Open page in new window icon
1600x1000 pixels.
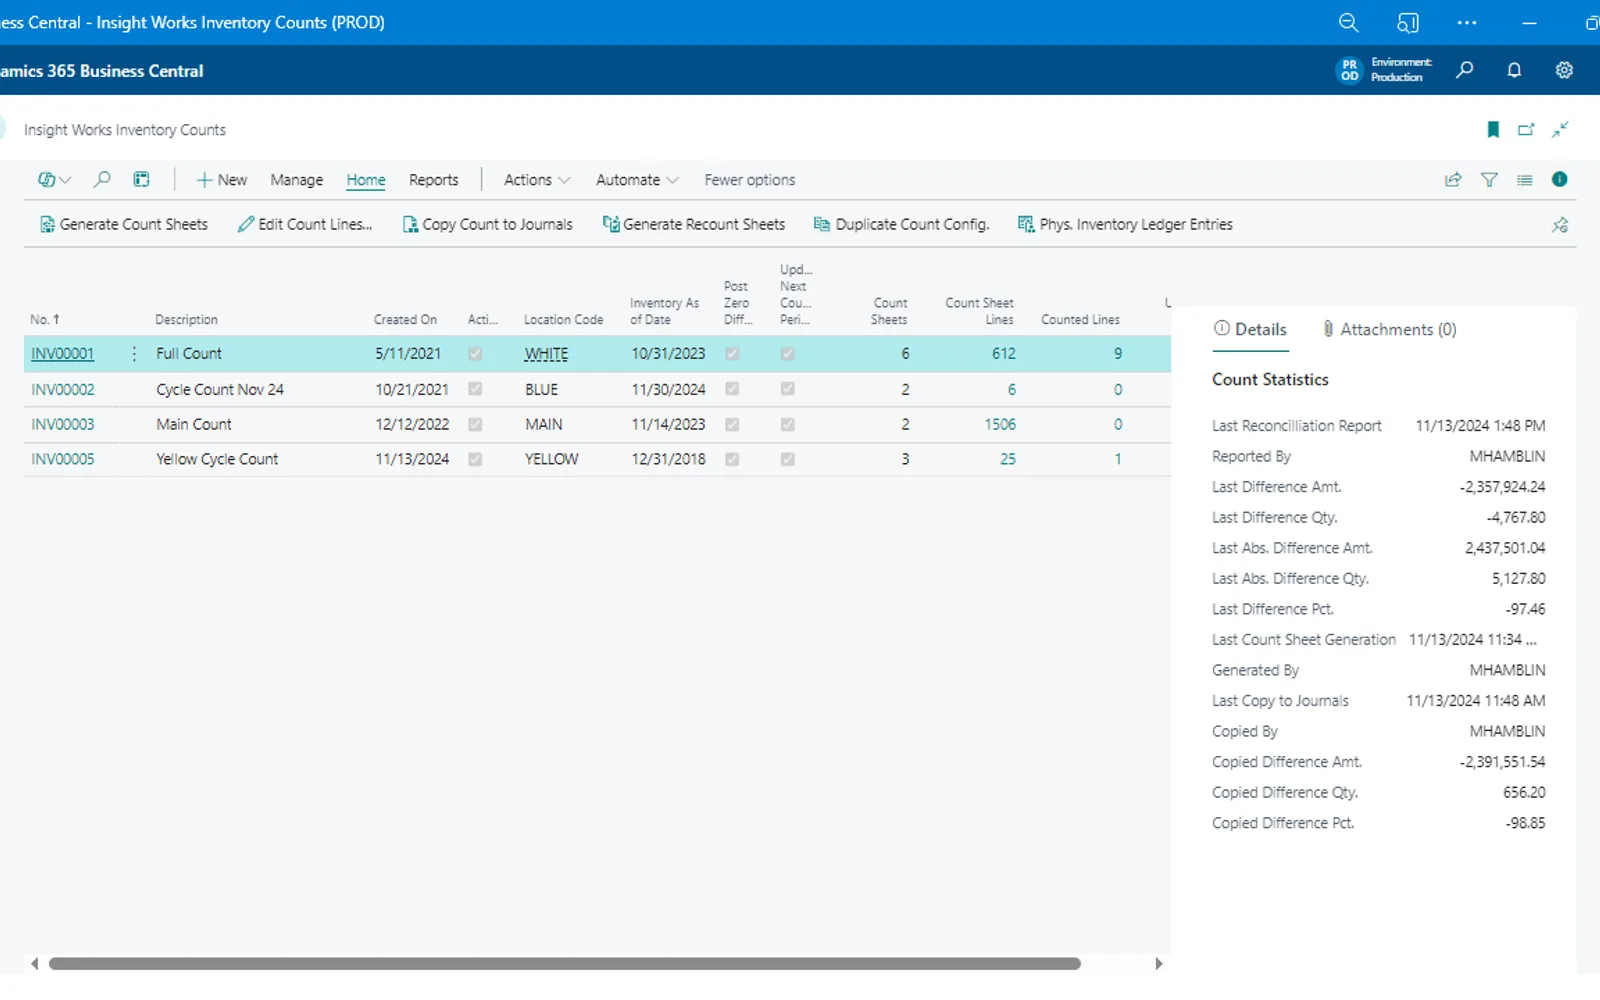click(1526, 129)
